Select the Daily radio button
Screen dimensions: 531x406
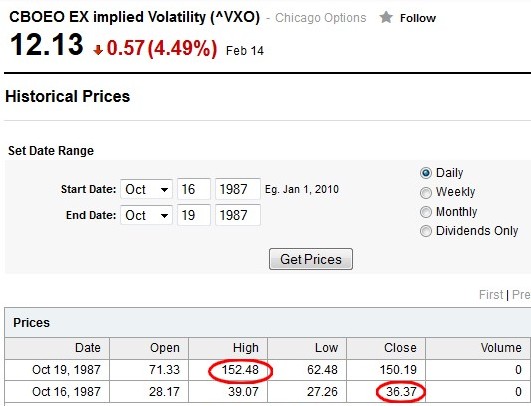[426, 173]
